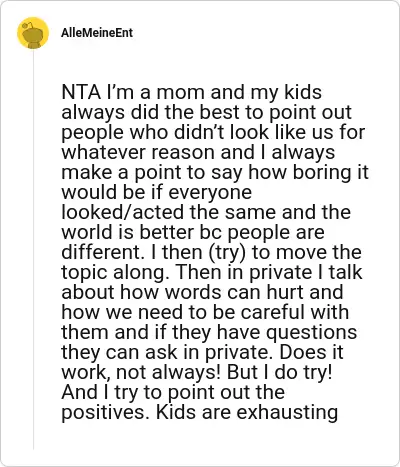Click the text "them and if they have questions"

(209, 332)
